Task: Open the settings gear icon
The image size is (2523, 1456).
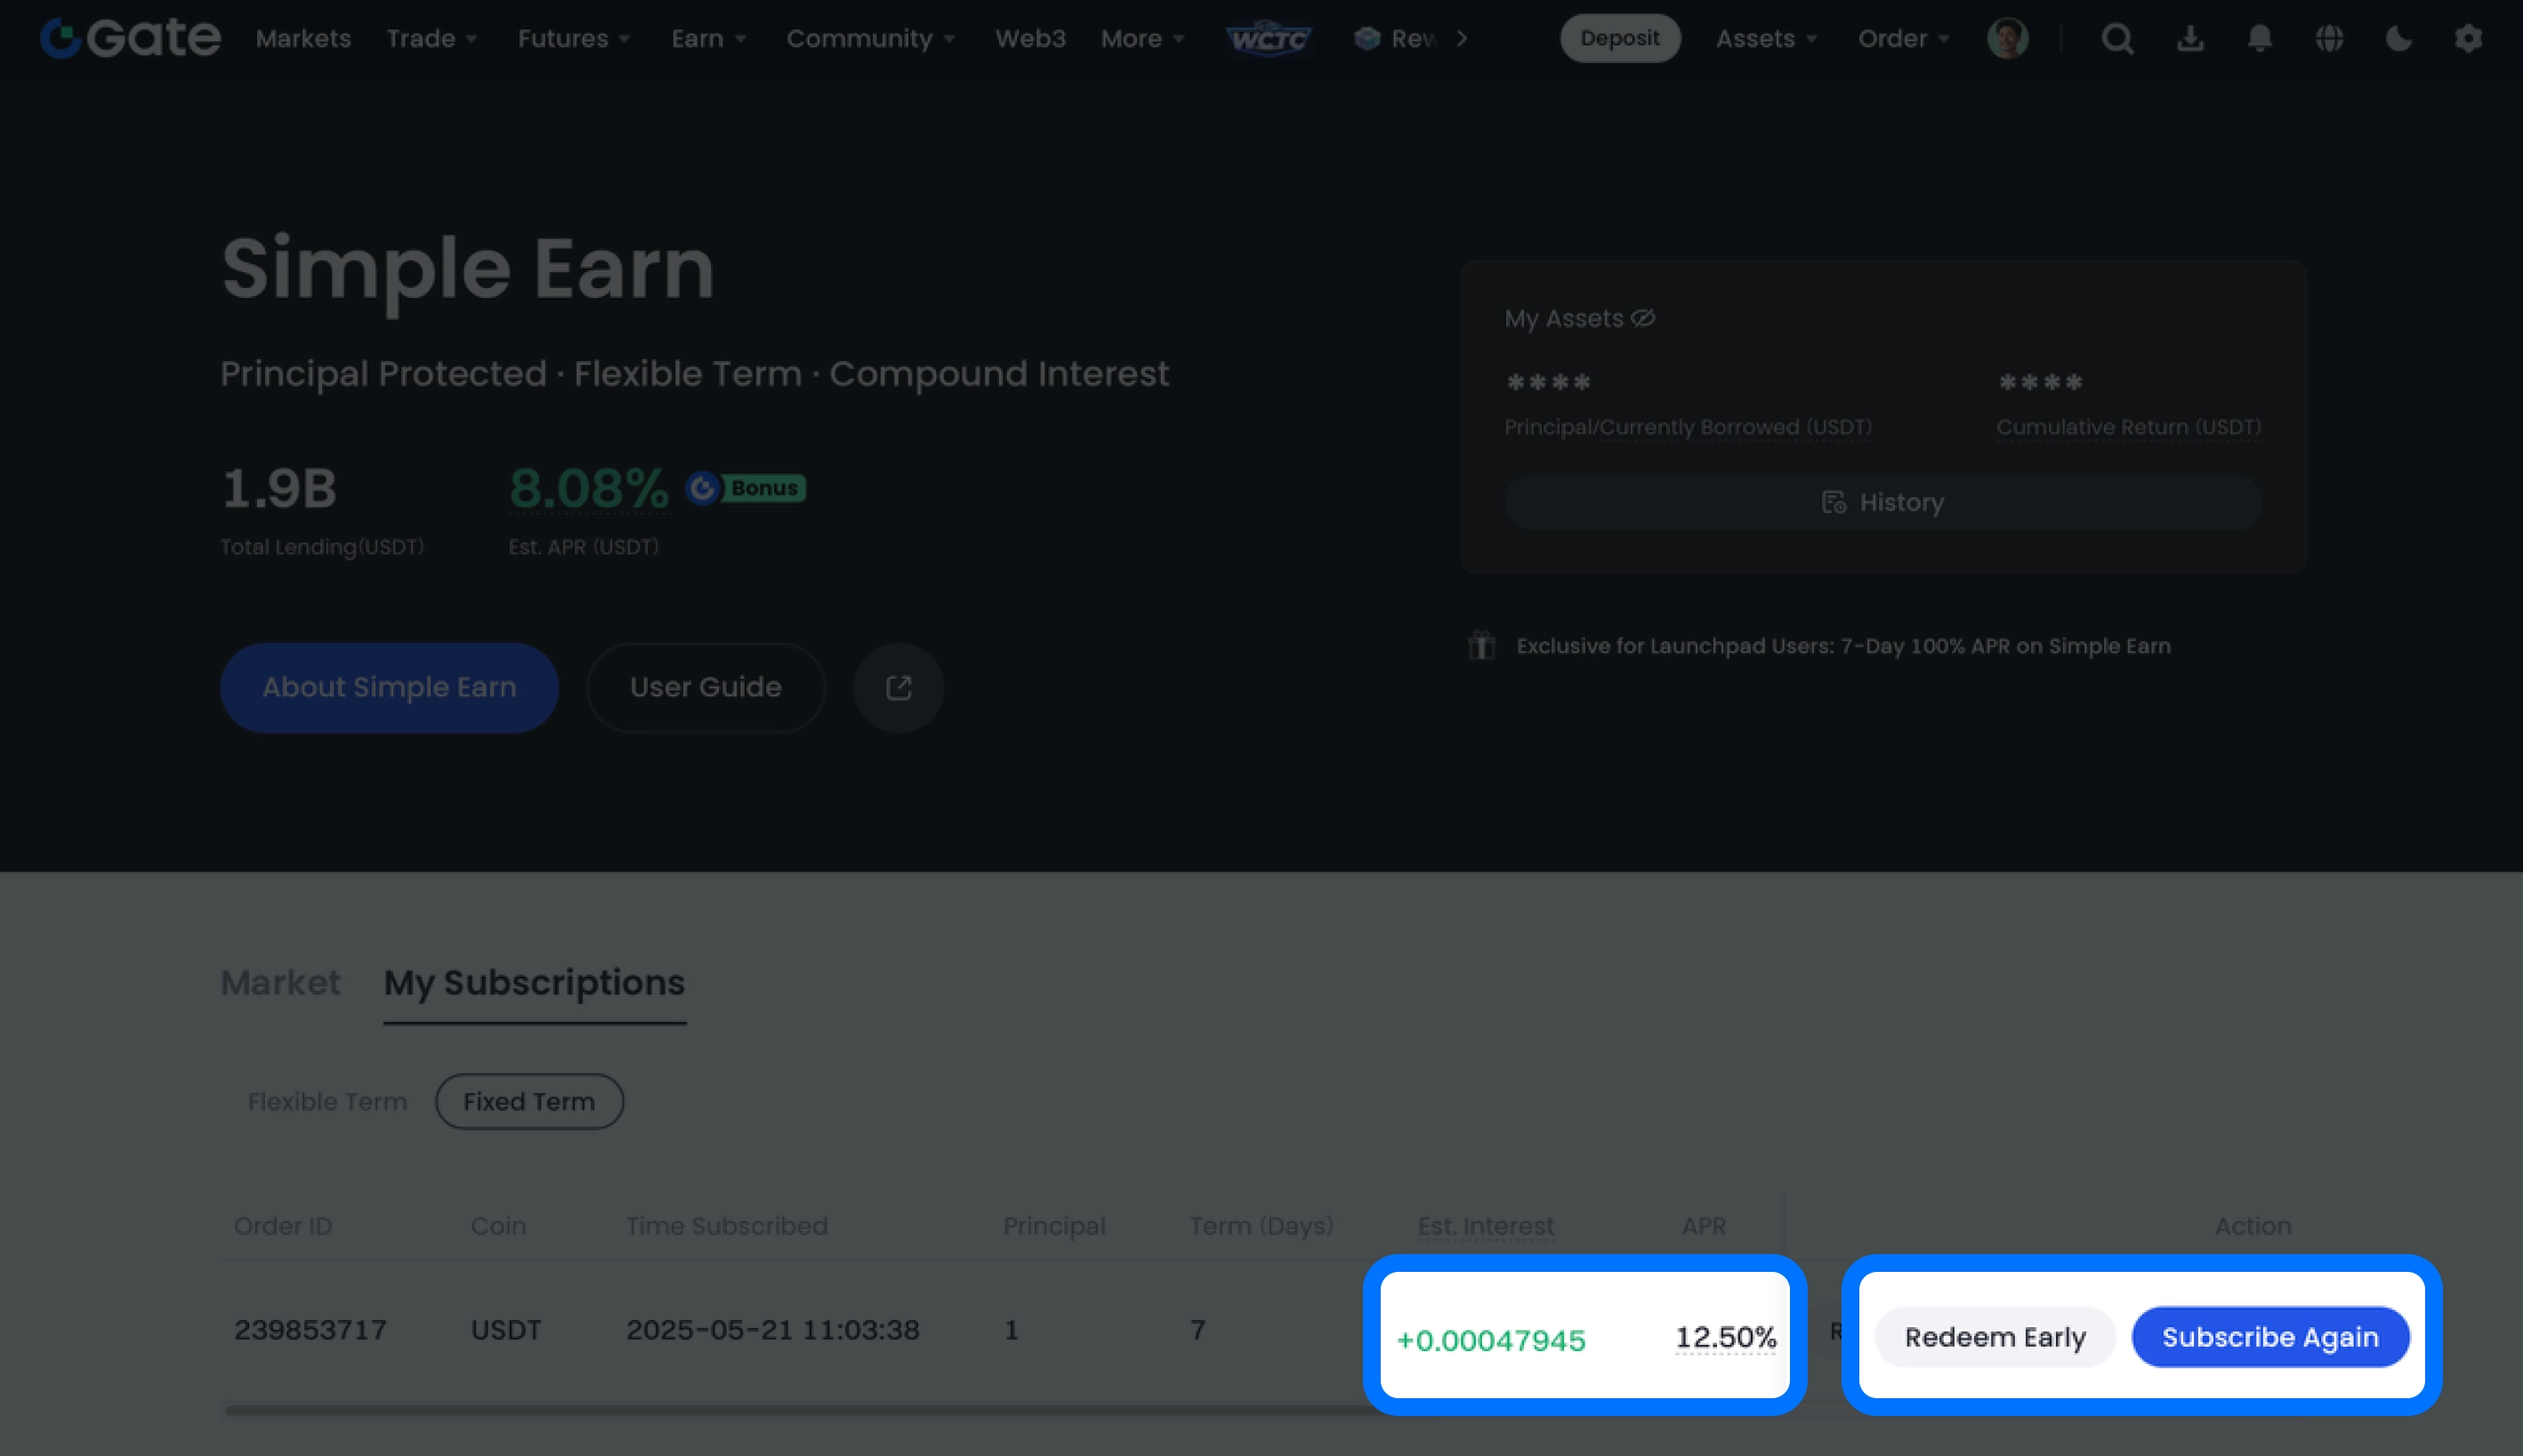Action: (2468, 39)
